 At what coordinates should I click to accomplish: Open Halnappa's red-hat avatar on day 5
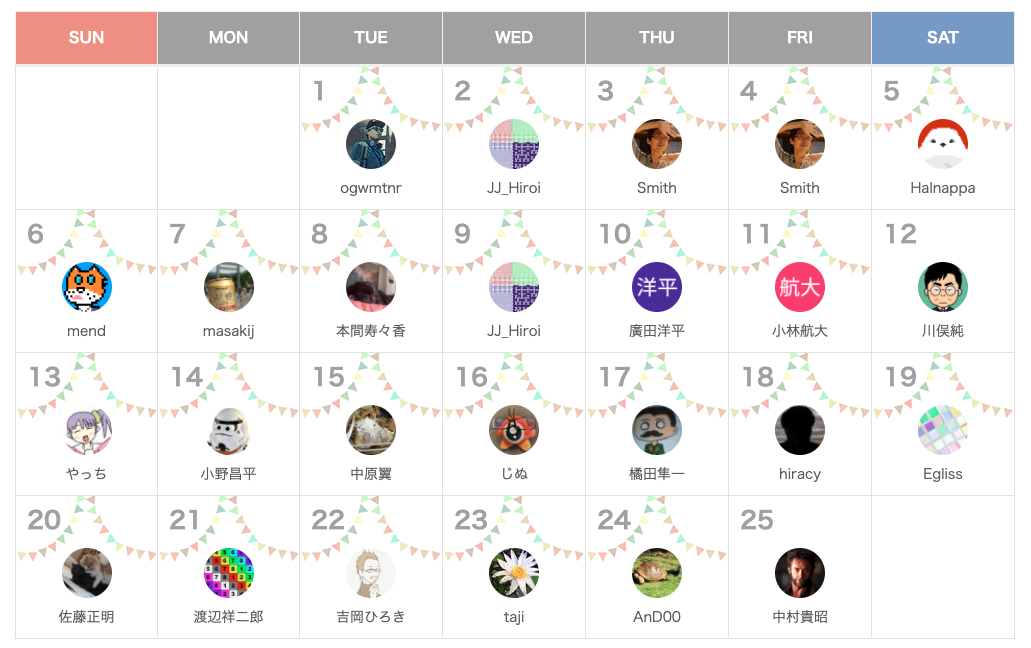[942, 144]
